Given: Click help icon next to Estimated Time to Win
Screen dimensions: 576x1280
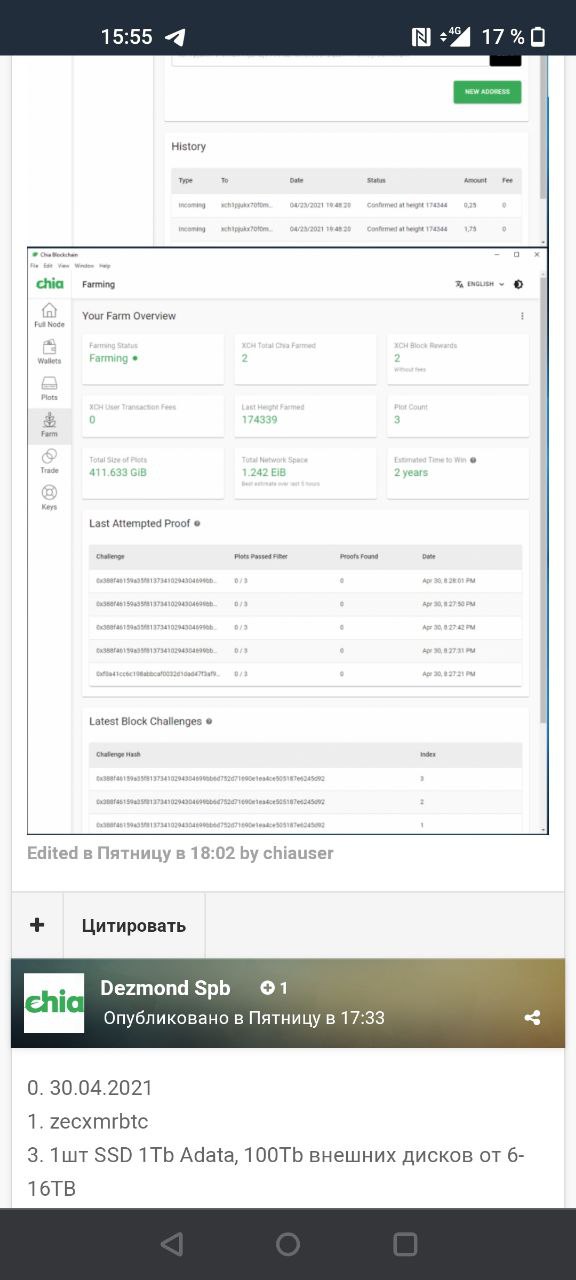Looking at the screenshot, I should pyautogui.click(x=473, y=460).
